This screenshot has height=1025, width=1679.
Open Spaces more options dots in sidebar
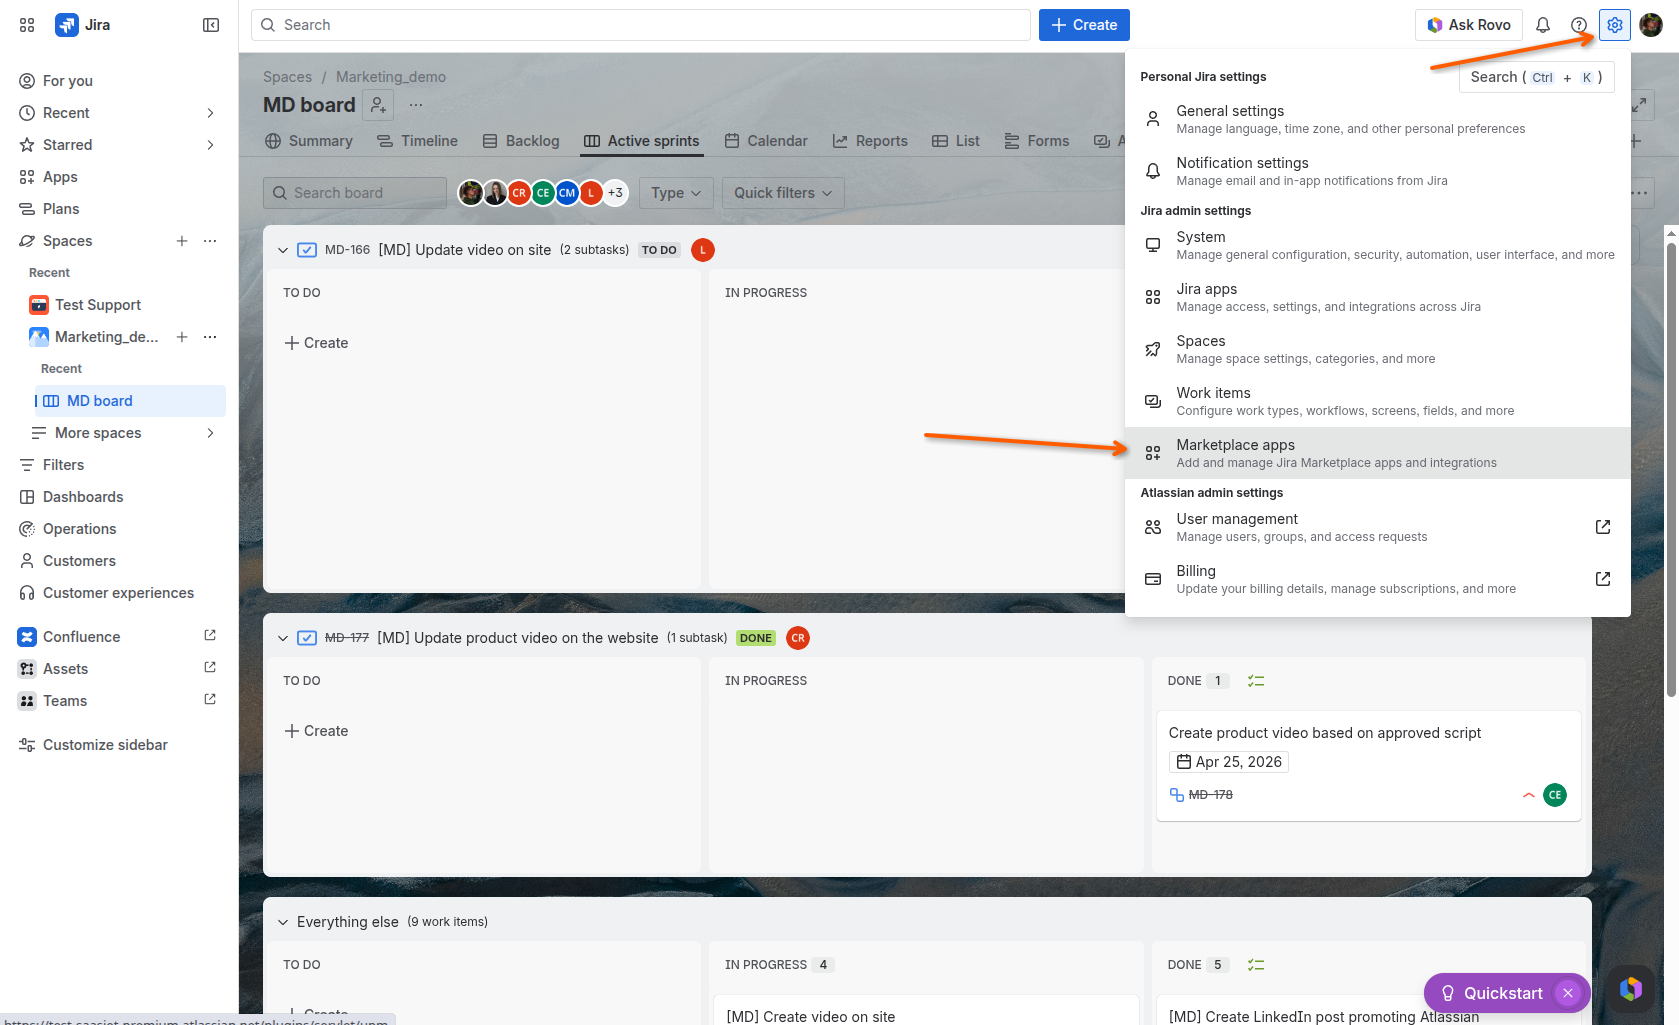210,241
